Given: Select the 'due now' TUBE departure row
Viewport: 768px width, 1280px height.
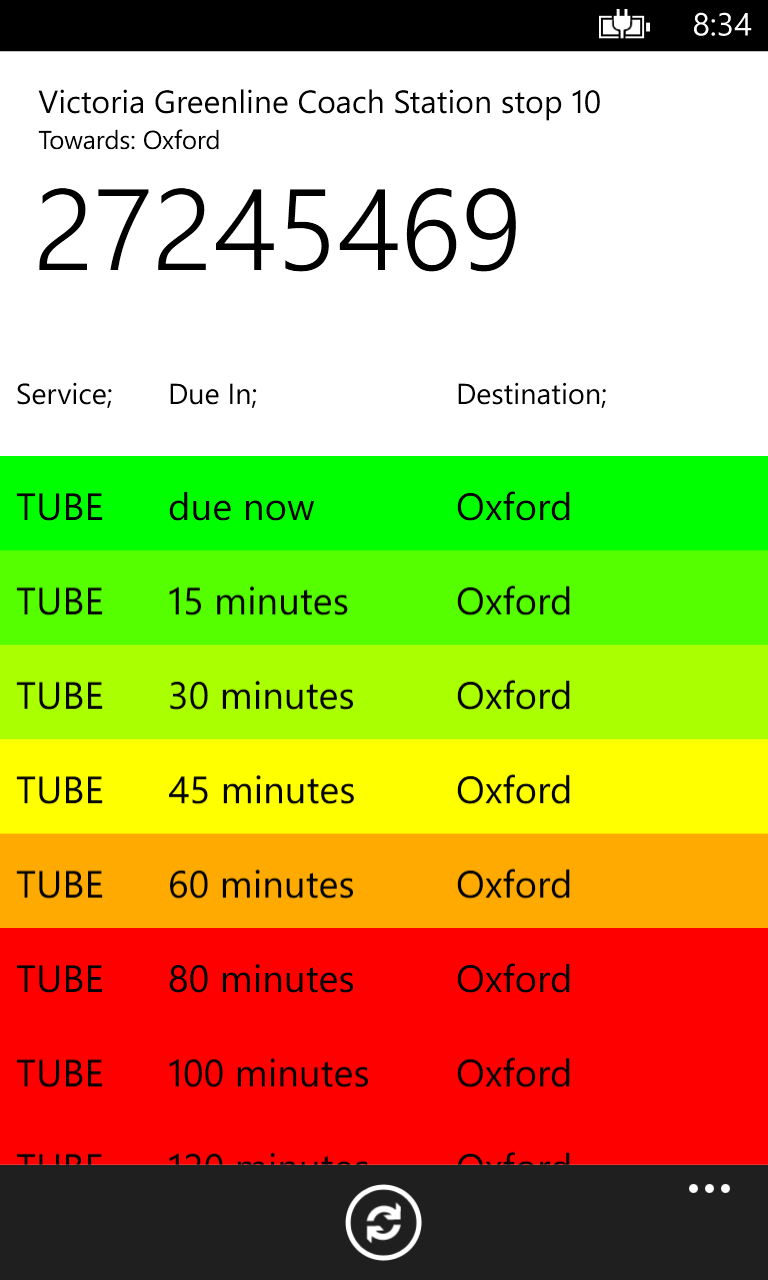Looking at the screenshot, I should click(x=384, y=503).
